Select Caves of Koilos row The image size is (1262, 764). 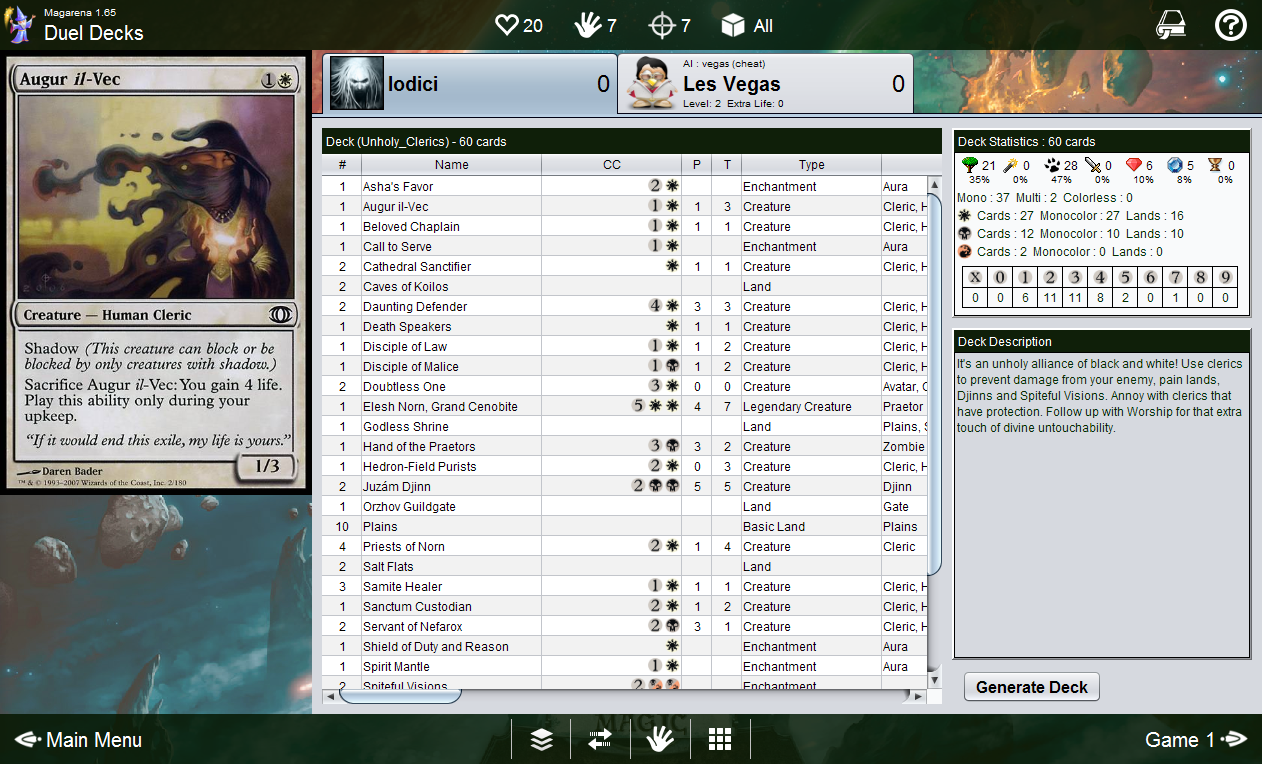(625, 286)
